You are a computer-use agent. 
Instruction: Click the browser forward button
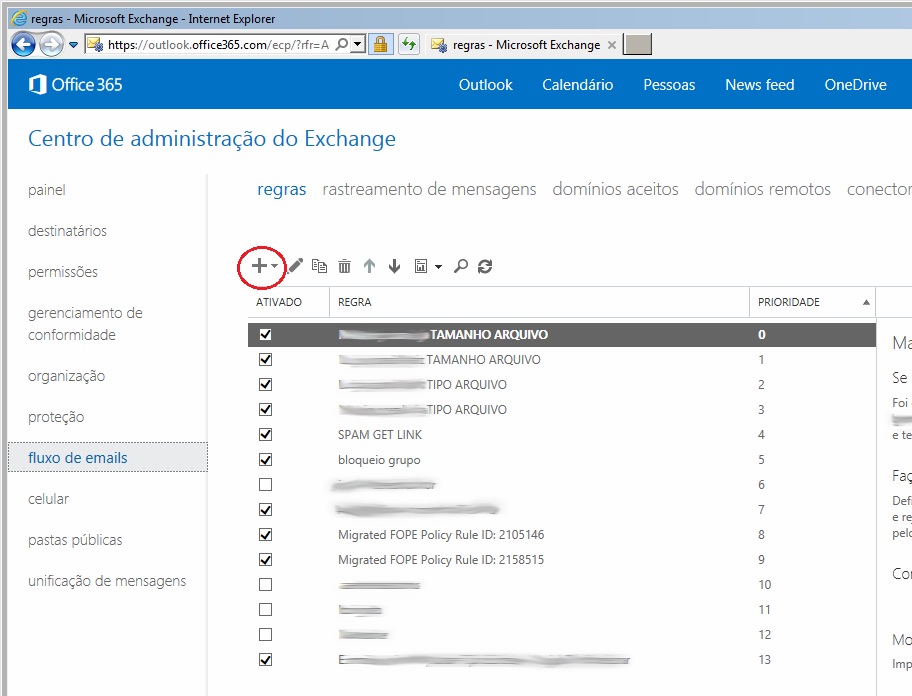[51, 44]
